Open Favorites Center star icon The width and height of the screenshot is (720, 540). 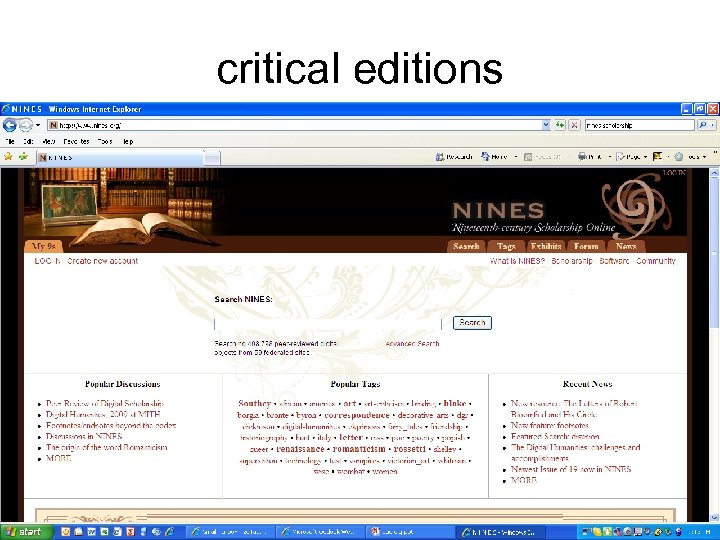[8, 157]
